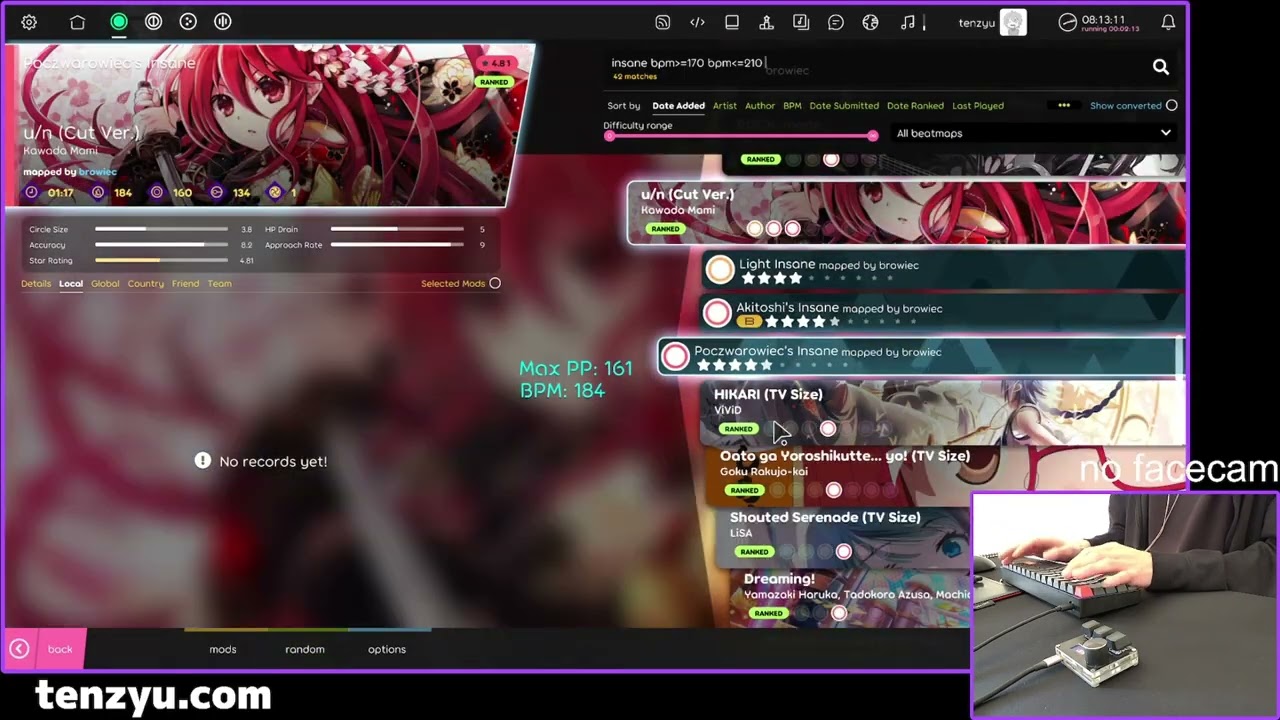Image resolution: width=1280 pixels, height=720 pixels.
Task: Open the chat bubble icon
Action: [836, 22]
